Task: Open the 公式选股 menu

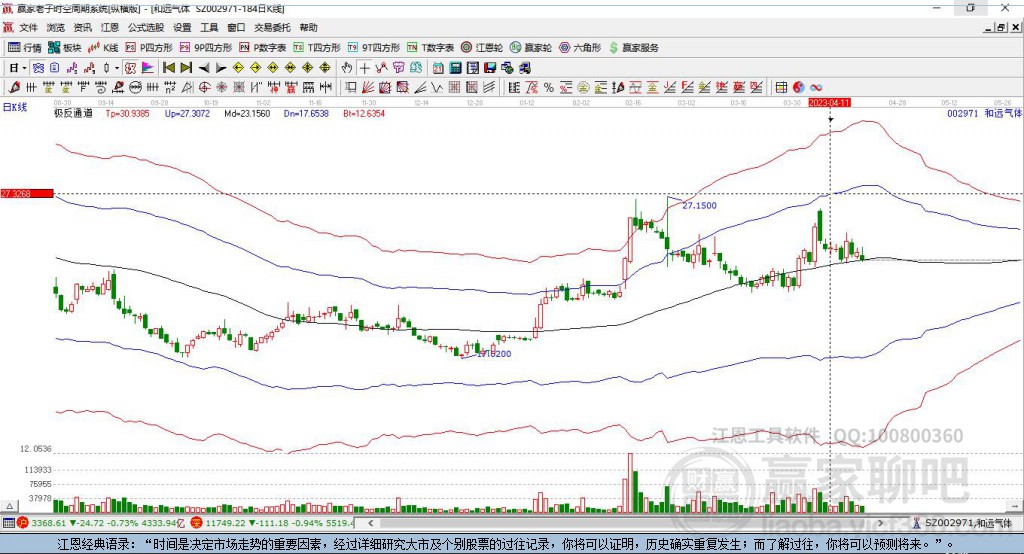Action: [x=146, y=27]
